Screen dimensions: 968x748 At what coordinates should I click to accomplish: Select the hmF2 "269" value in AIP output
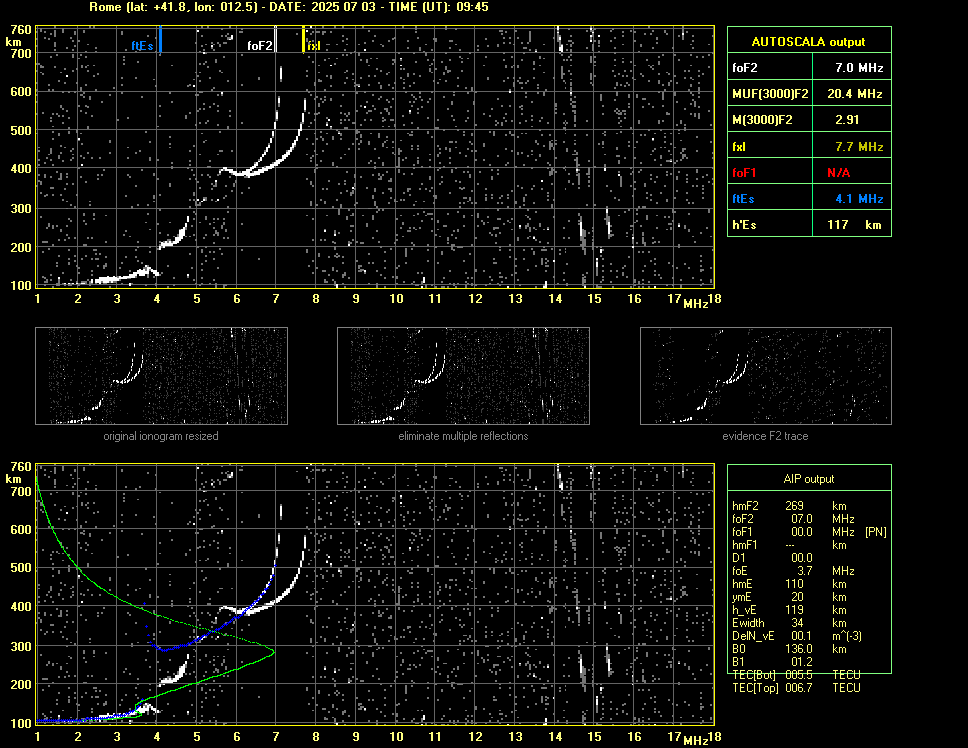click(795, 505)
